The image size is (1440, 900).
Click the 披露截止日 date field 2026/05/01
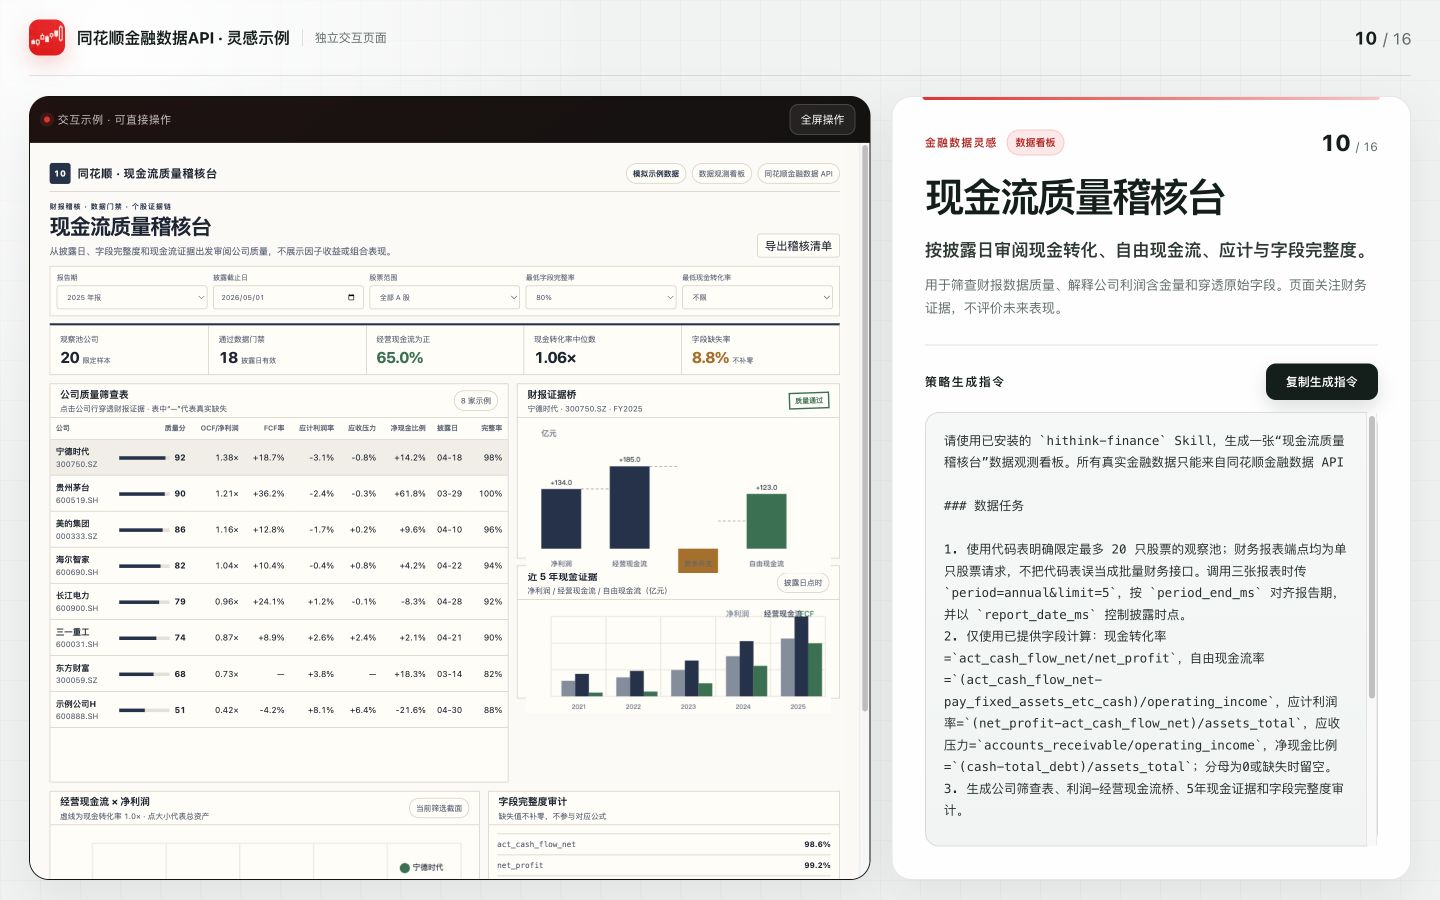coord(288,297)
